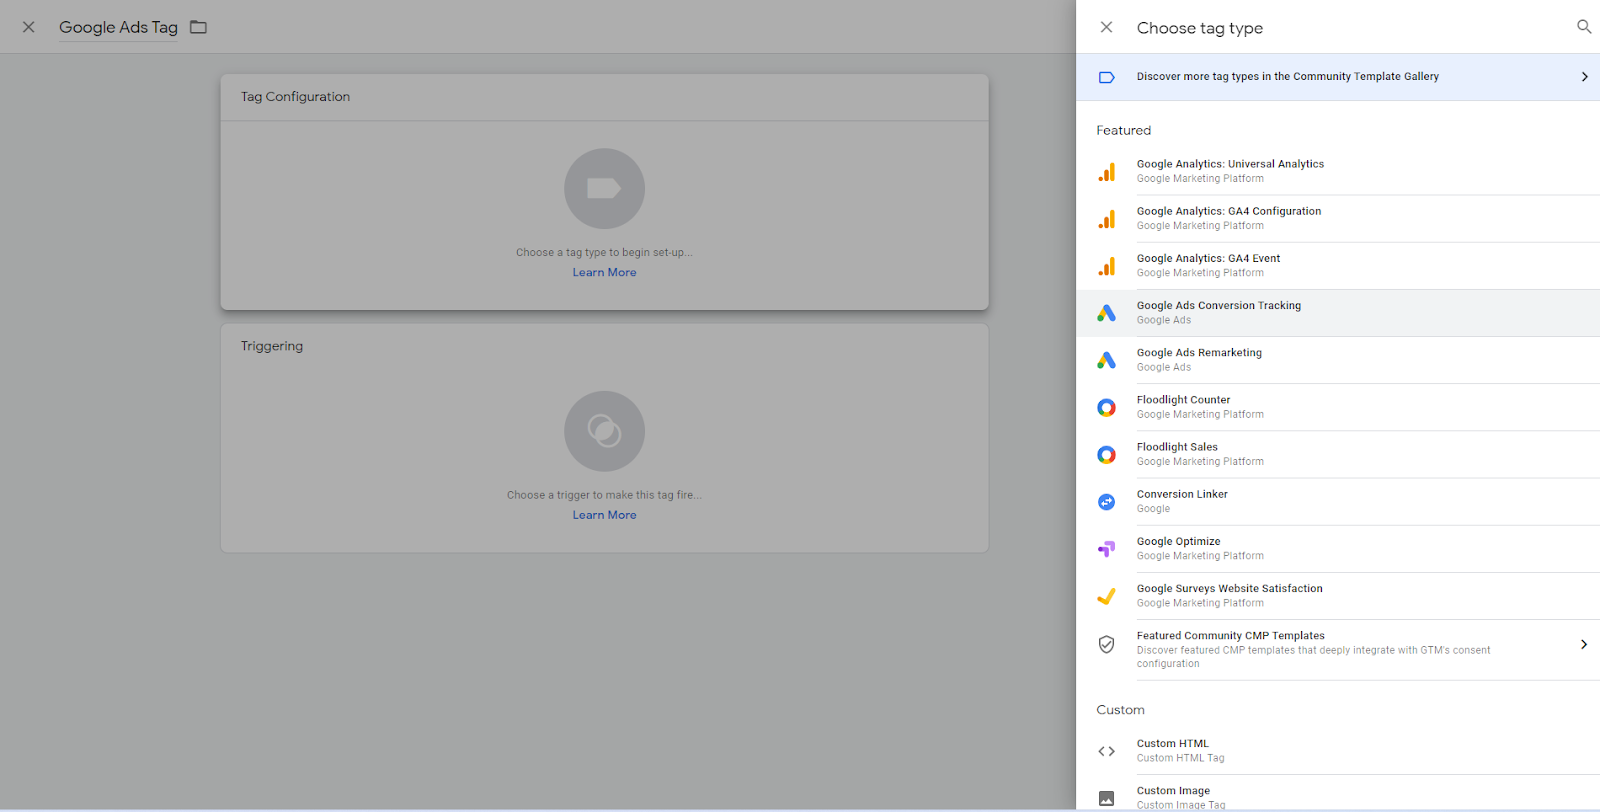Click the folder icon beside tag name
This screenshot has width=1600, height=812.
click(198, 27)
